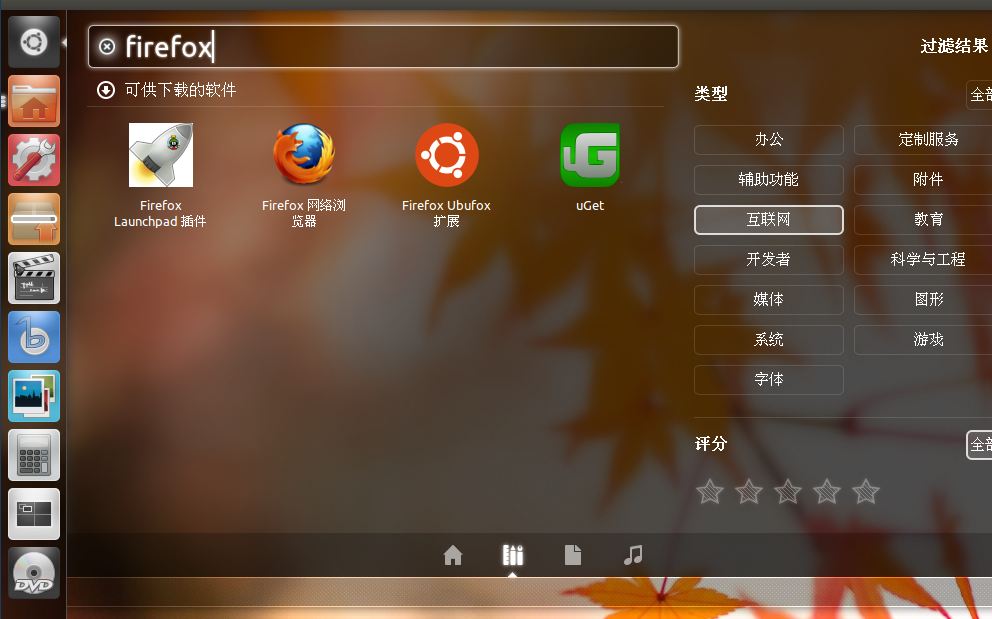Image resolution: width=992 pixels, height=619 pixels.
Task: Focus the firefox search input field
Action: (383, 47)
